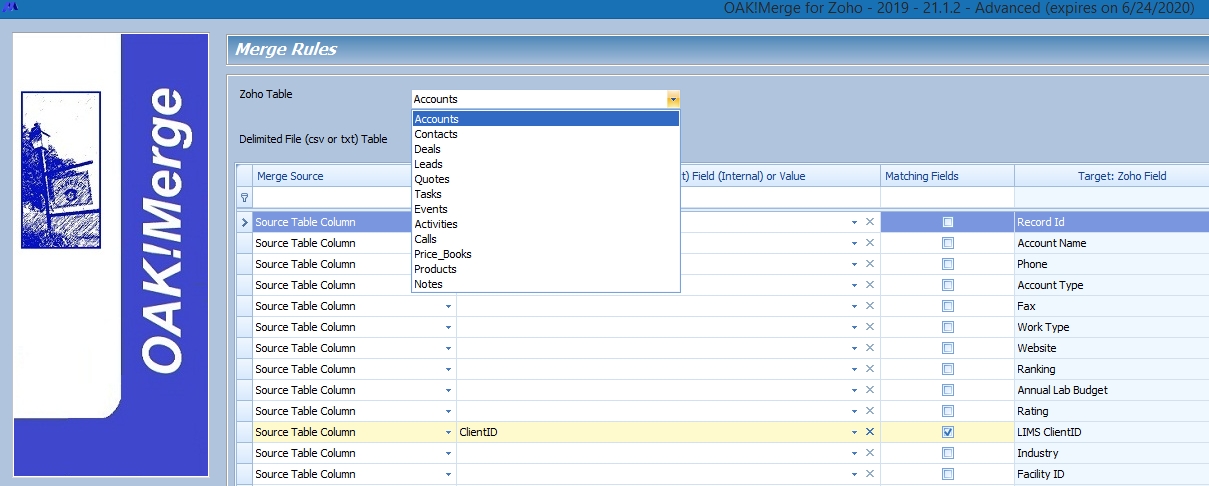Viewport: 1209px width, 486px height.
Task: Expand the field value dropdown in the Record Id row
Action: pyautogui.click(x=854, y=222)
